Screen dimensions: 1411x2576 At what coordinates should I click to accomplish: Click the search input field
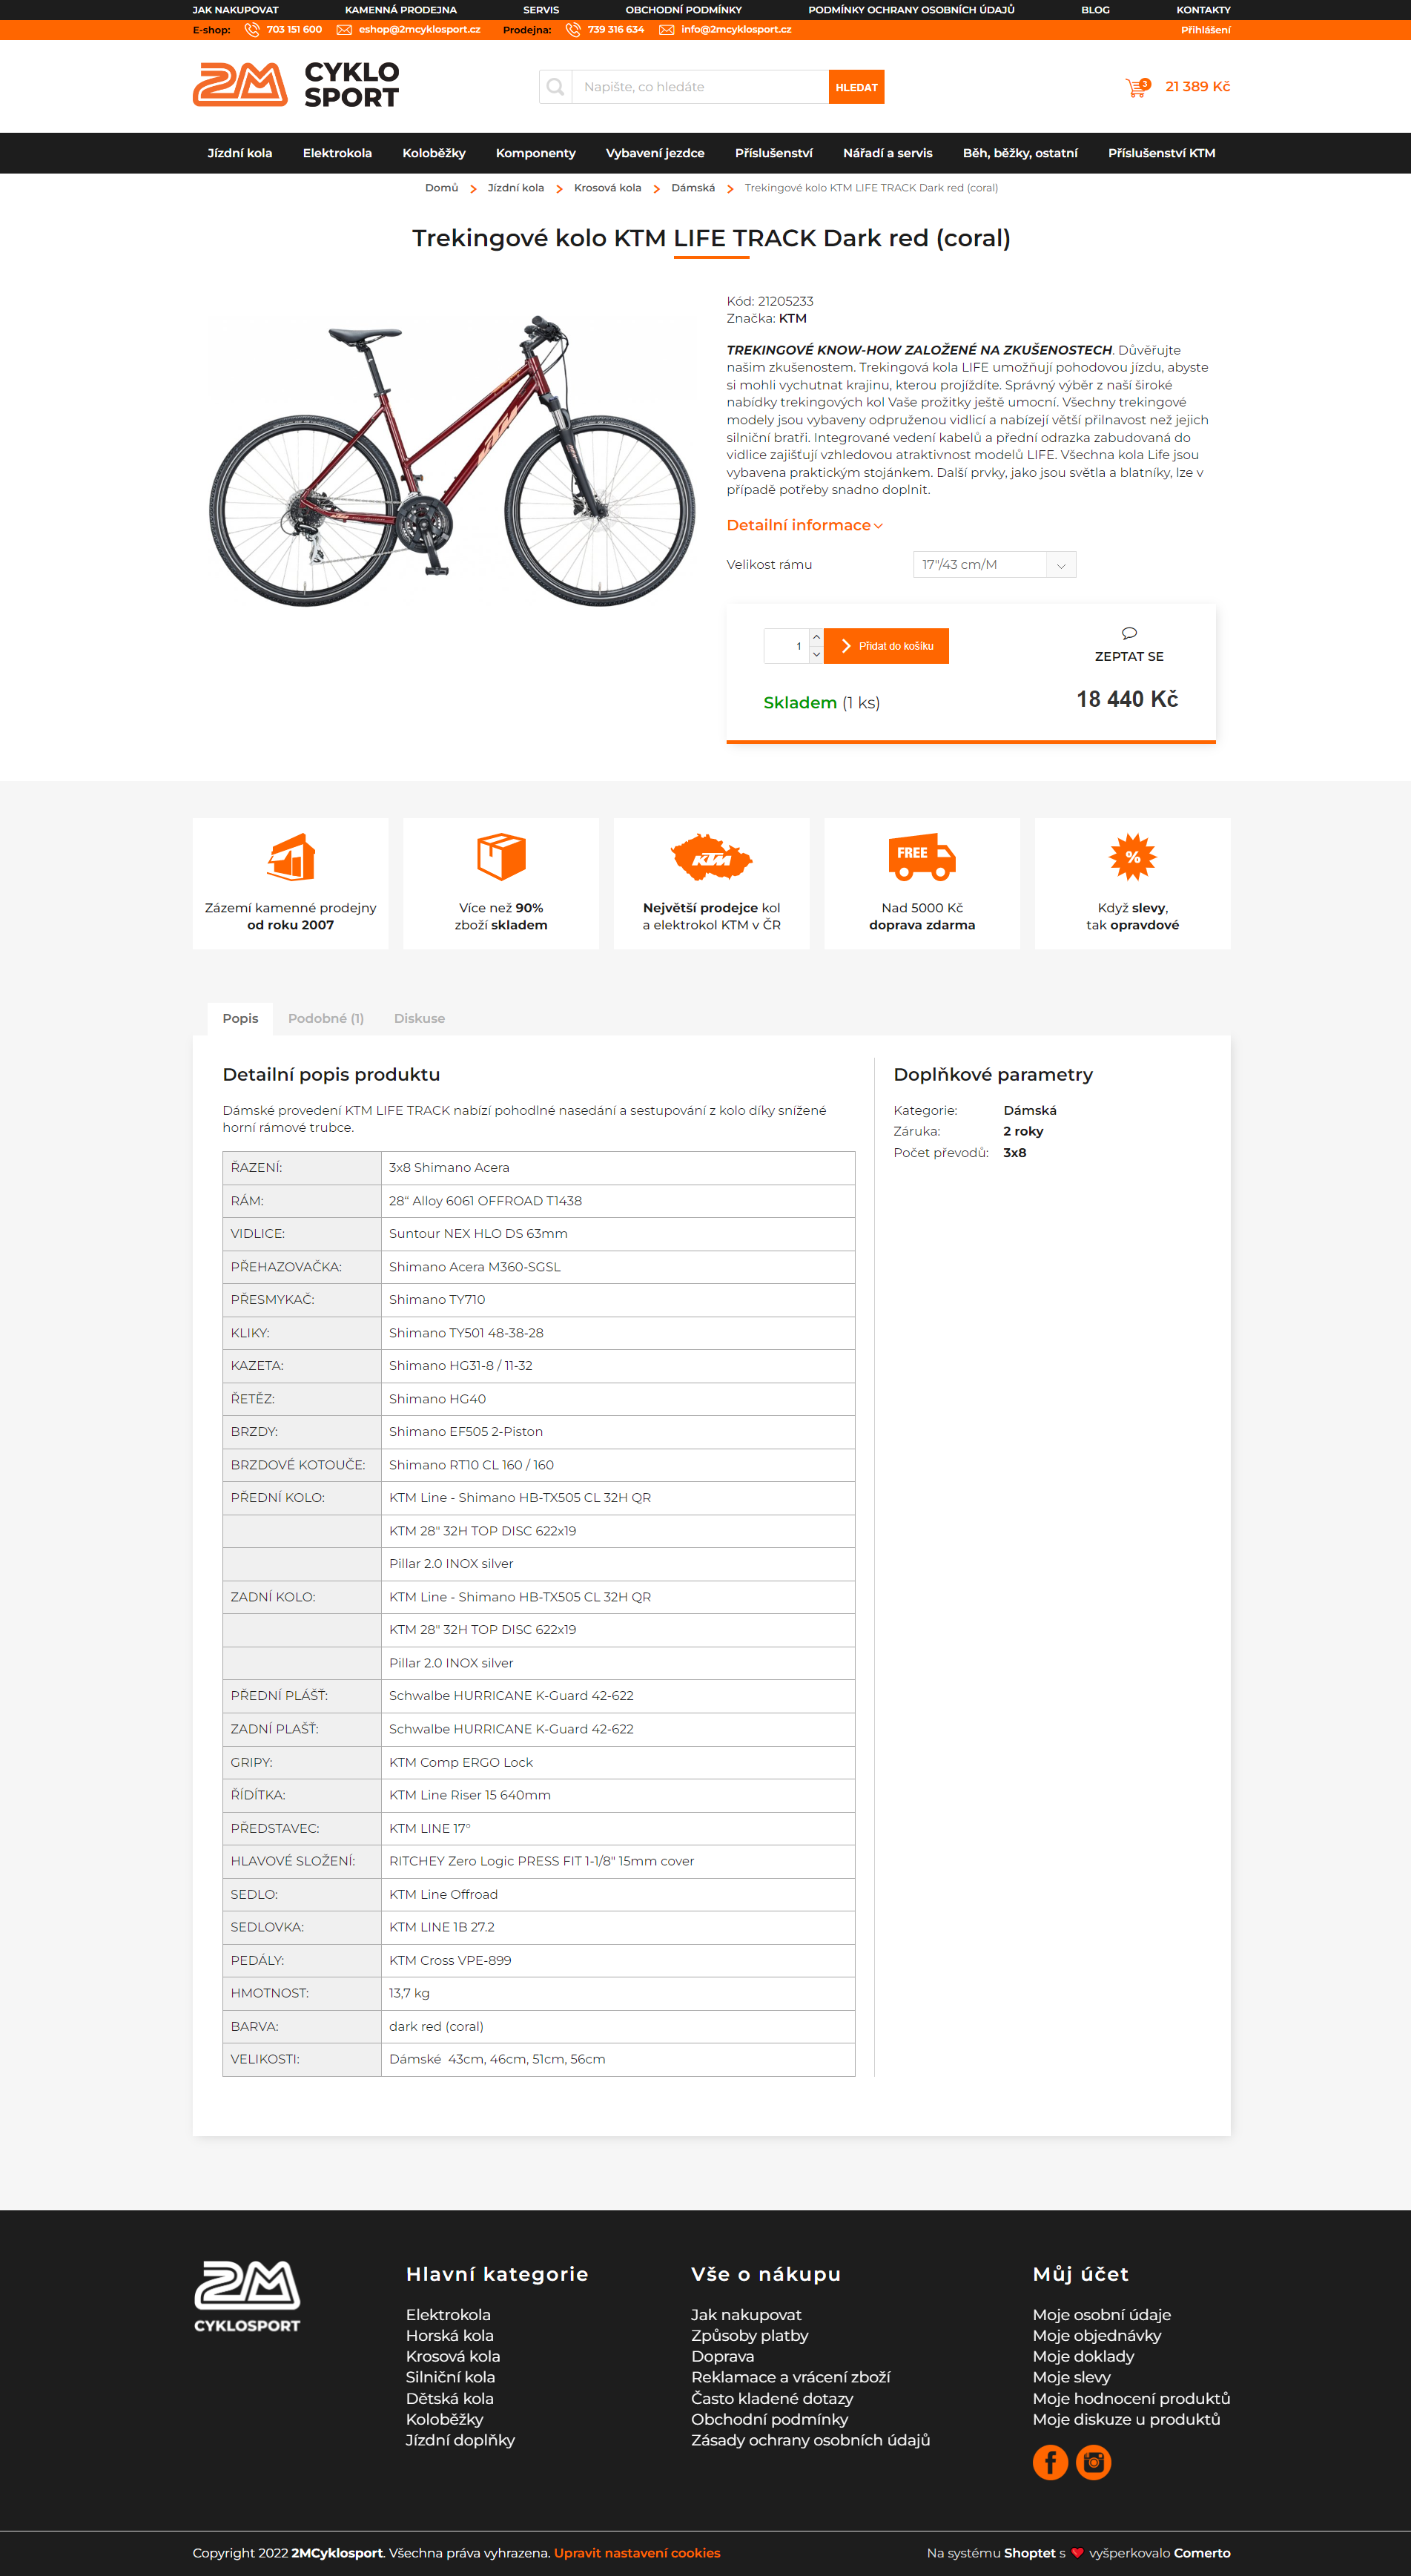700,87
